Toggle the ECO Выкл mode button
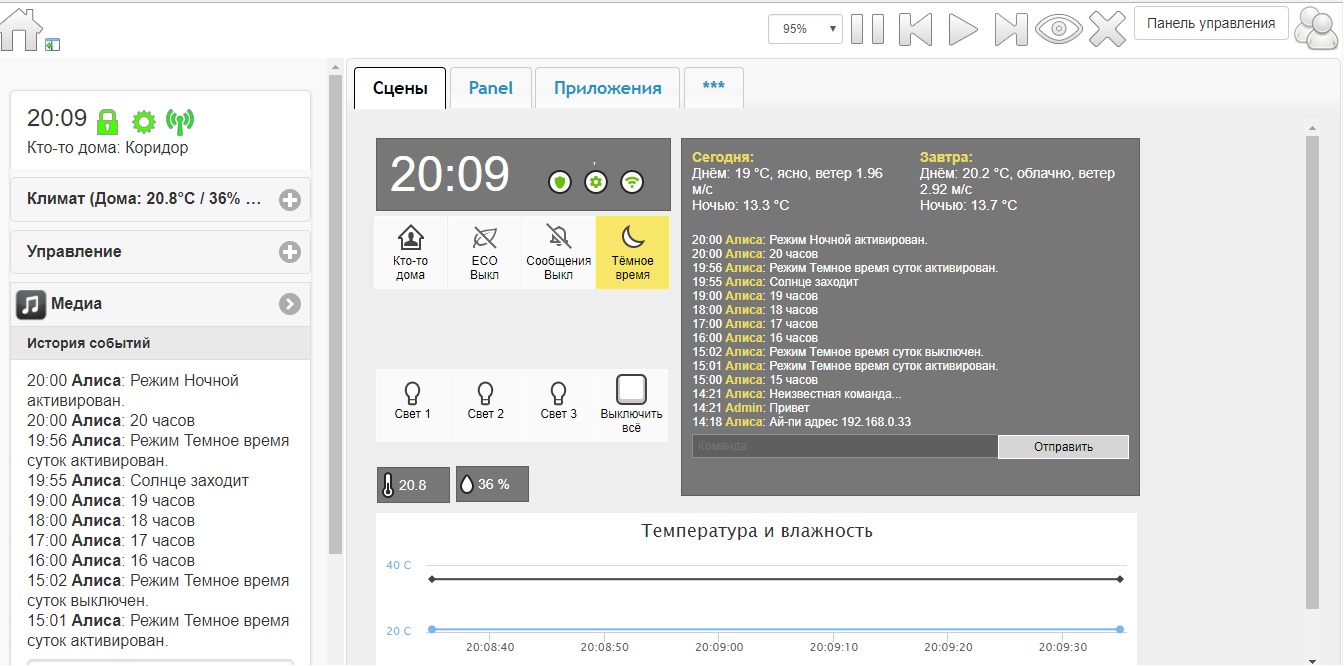The width and height of the screenshot is (1344, 666). [485, 252]
